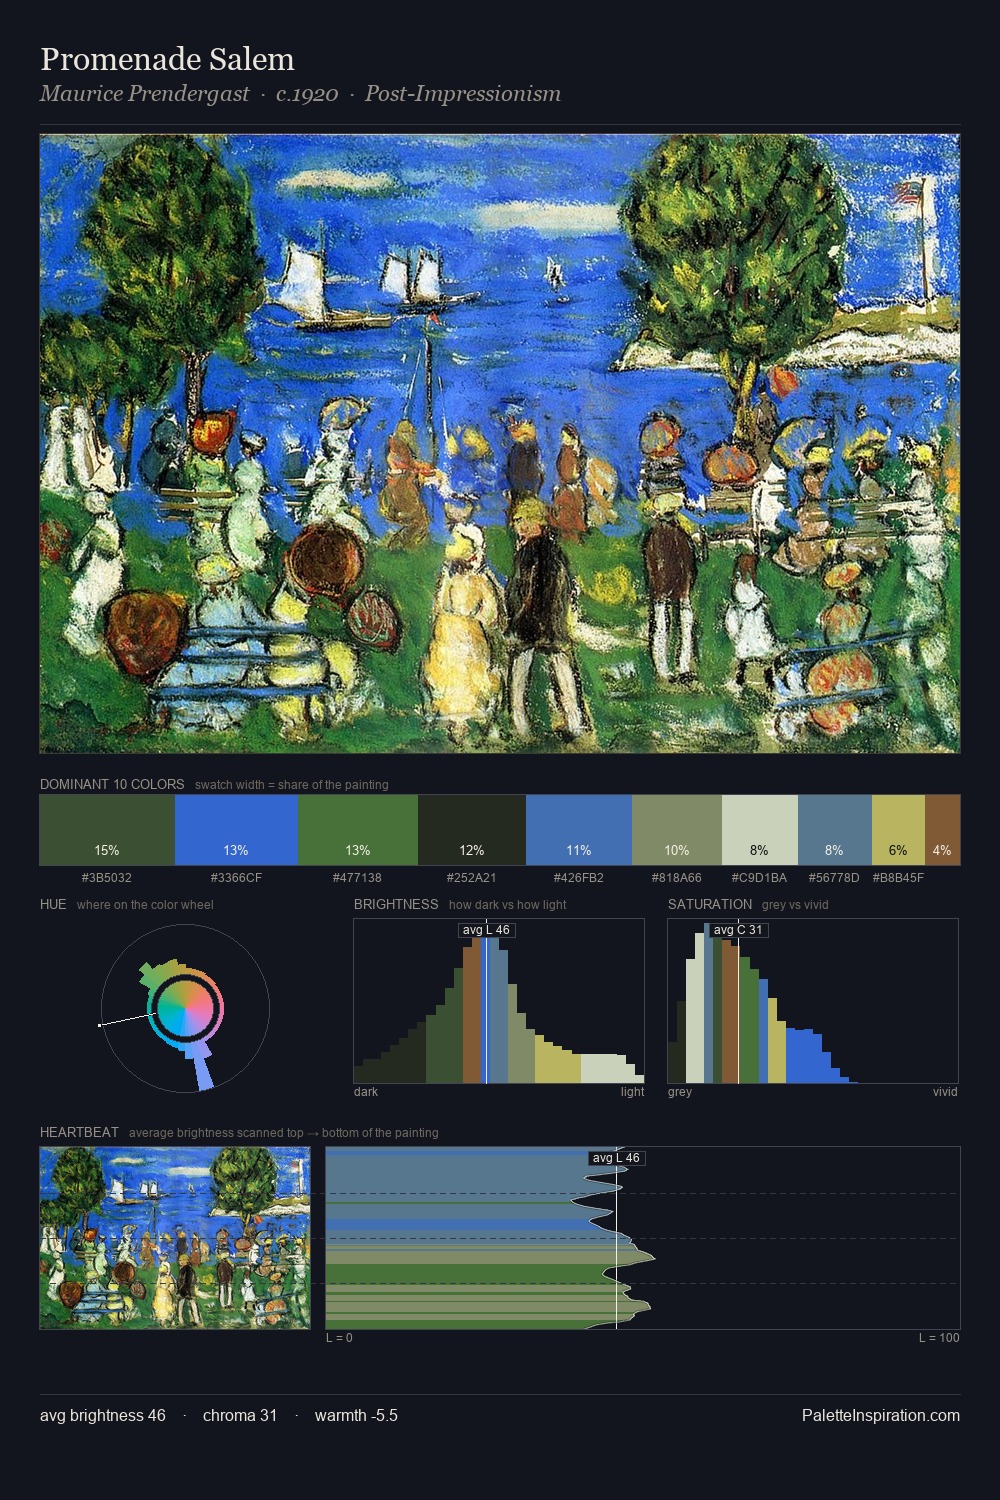Click the 'avg L 46' brightness histogram label
The image size is (1000, 1500).
(486, 930)
